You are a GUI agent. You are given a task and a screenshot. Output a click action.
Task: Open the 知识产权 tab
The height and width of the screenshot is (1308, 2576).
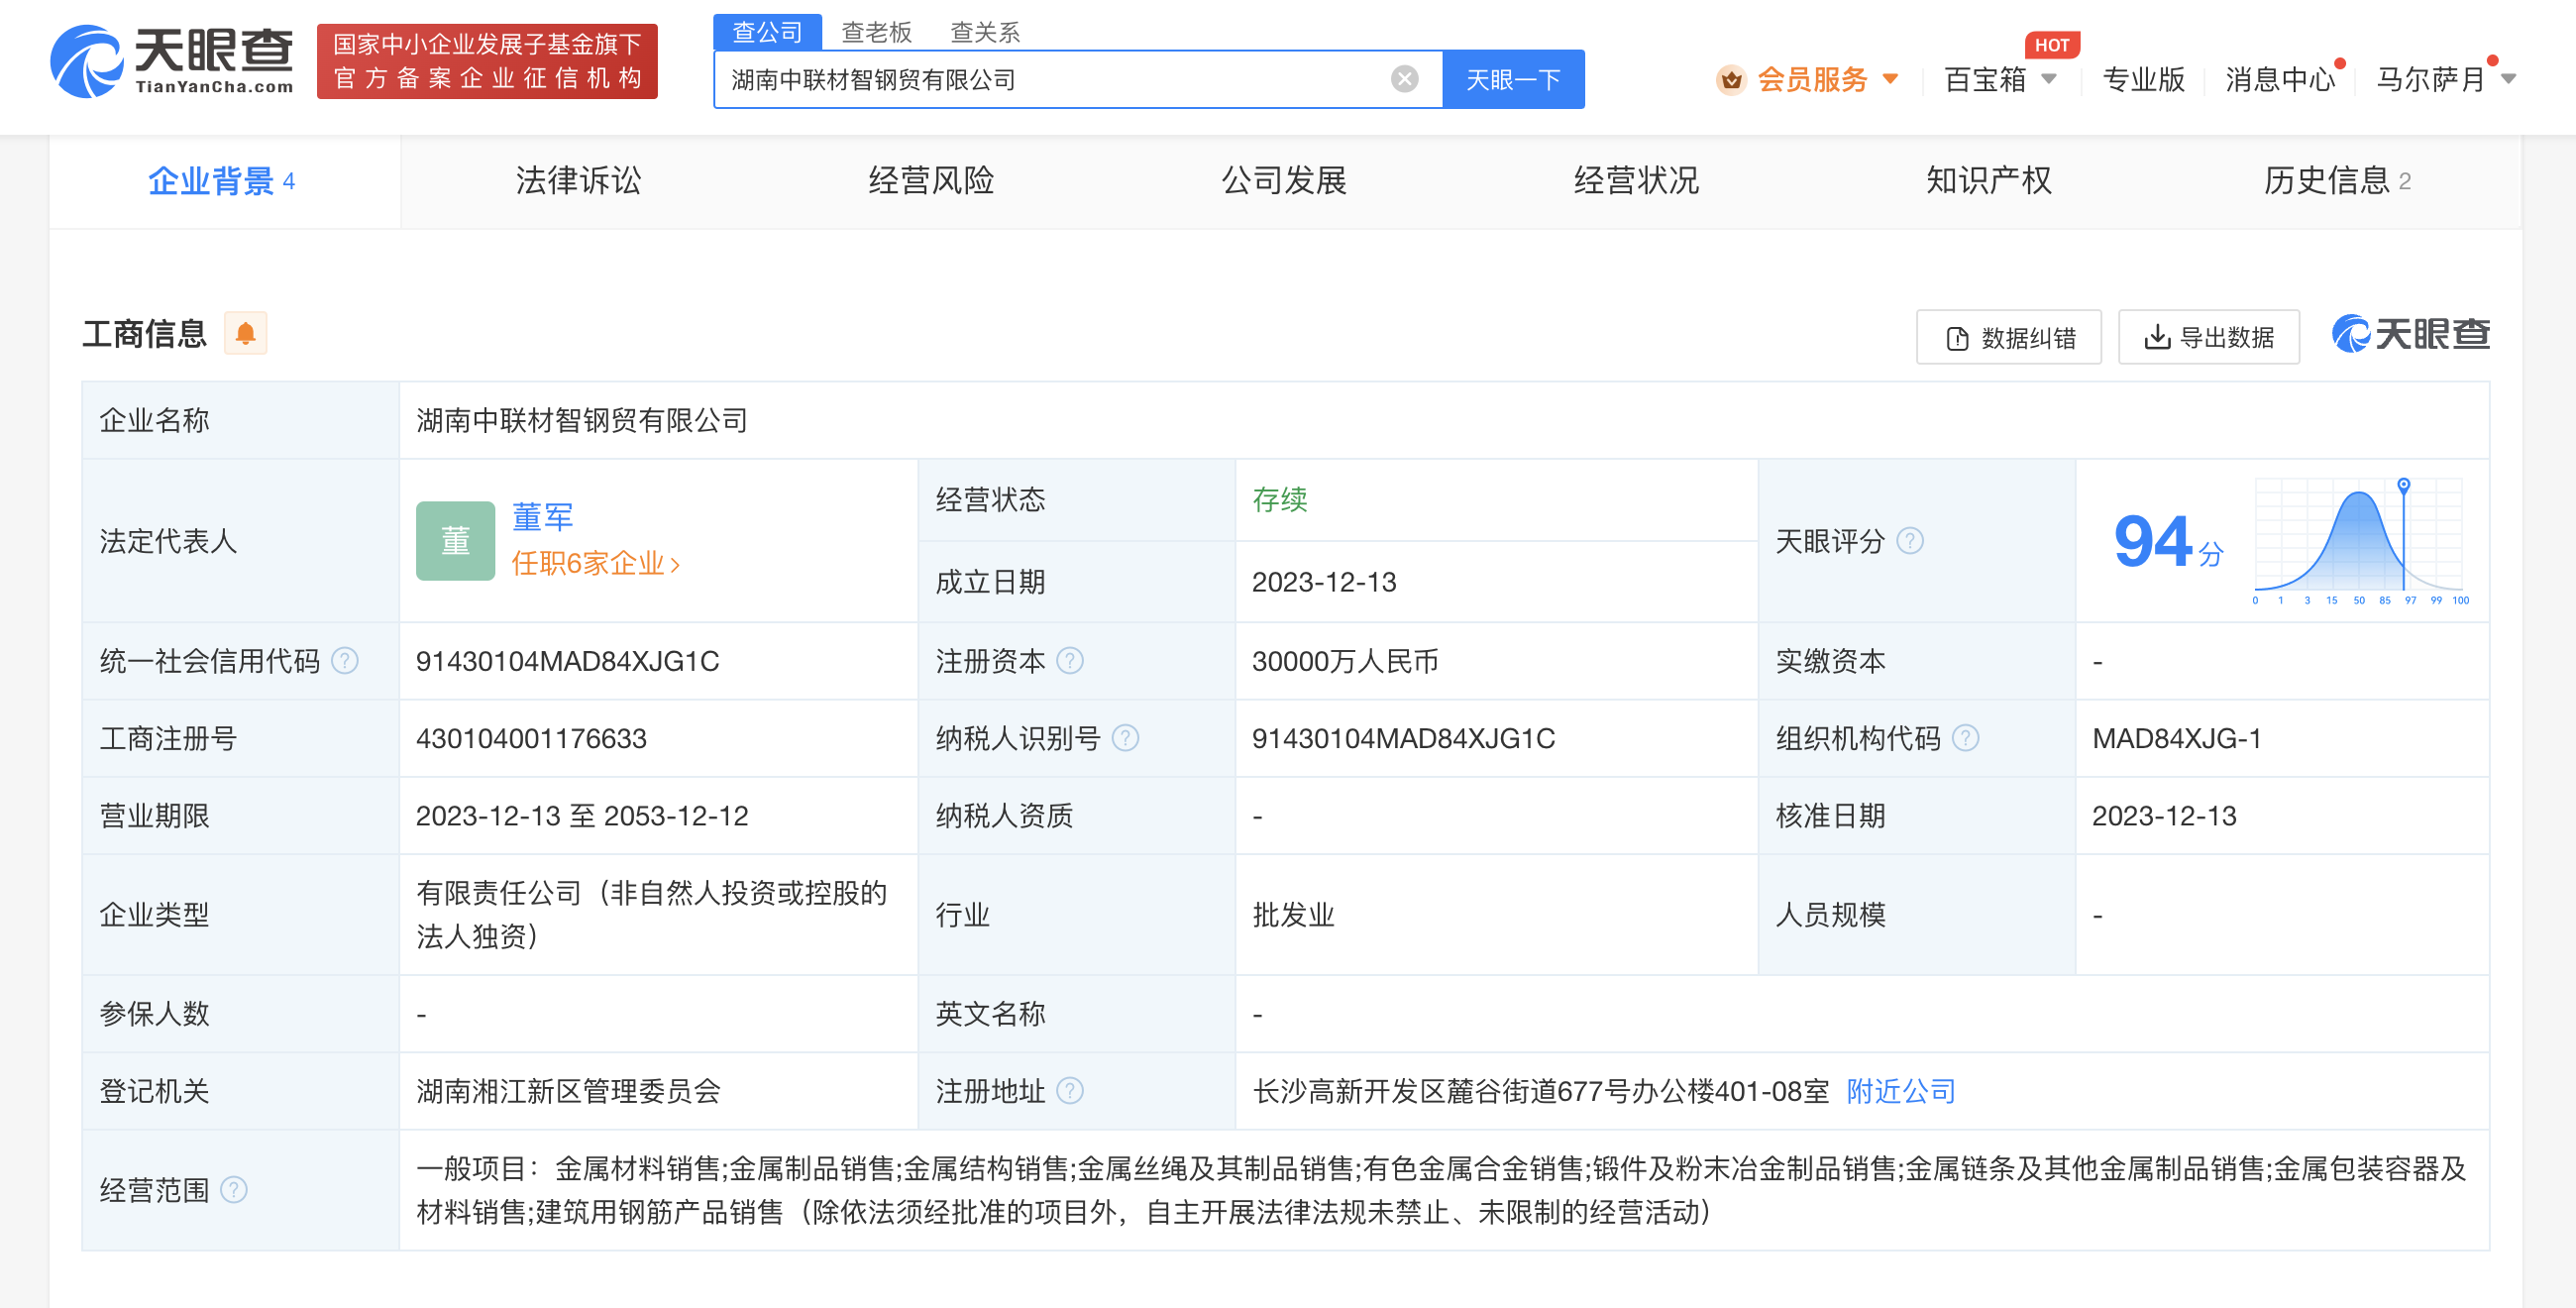[x=1988, y=181]
